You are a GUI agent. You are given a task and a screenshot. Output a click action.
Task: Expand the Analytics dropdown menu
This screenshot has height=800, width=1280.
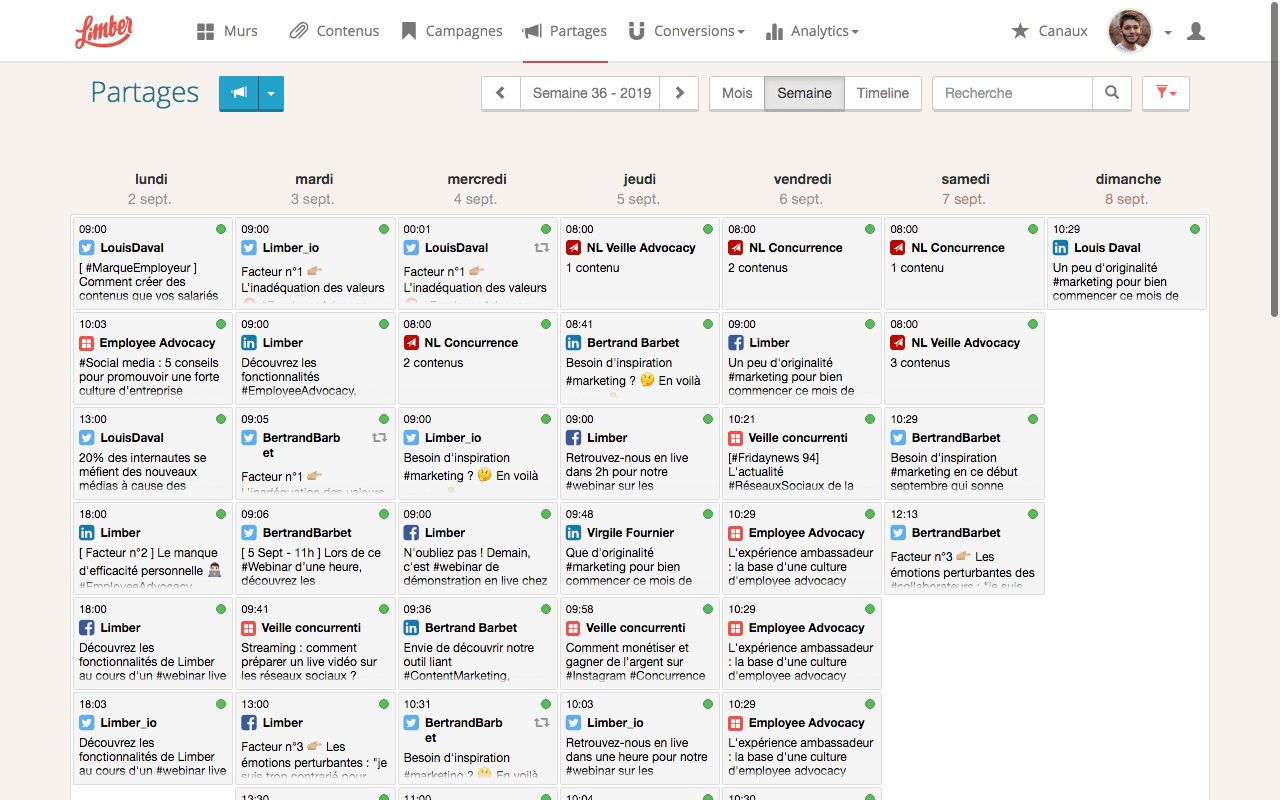click(x=812, y=31)
